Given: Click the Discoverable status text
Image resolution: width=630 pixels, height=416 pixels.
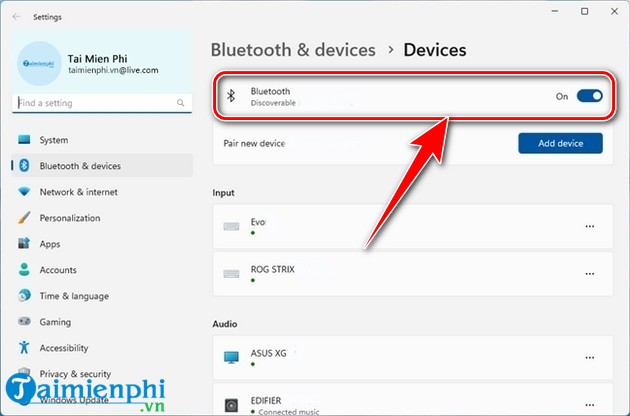Looking at the screenshot, I should click(x=273, y=103).
